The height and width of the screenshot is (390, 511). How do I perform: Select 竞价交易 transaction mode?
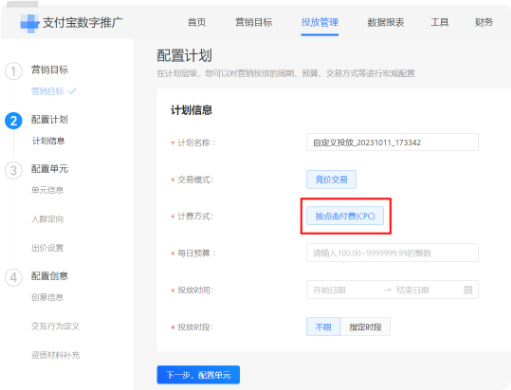331,180
